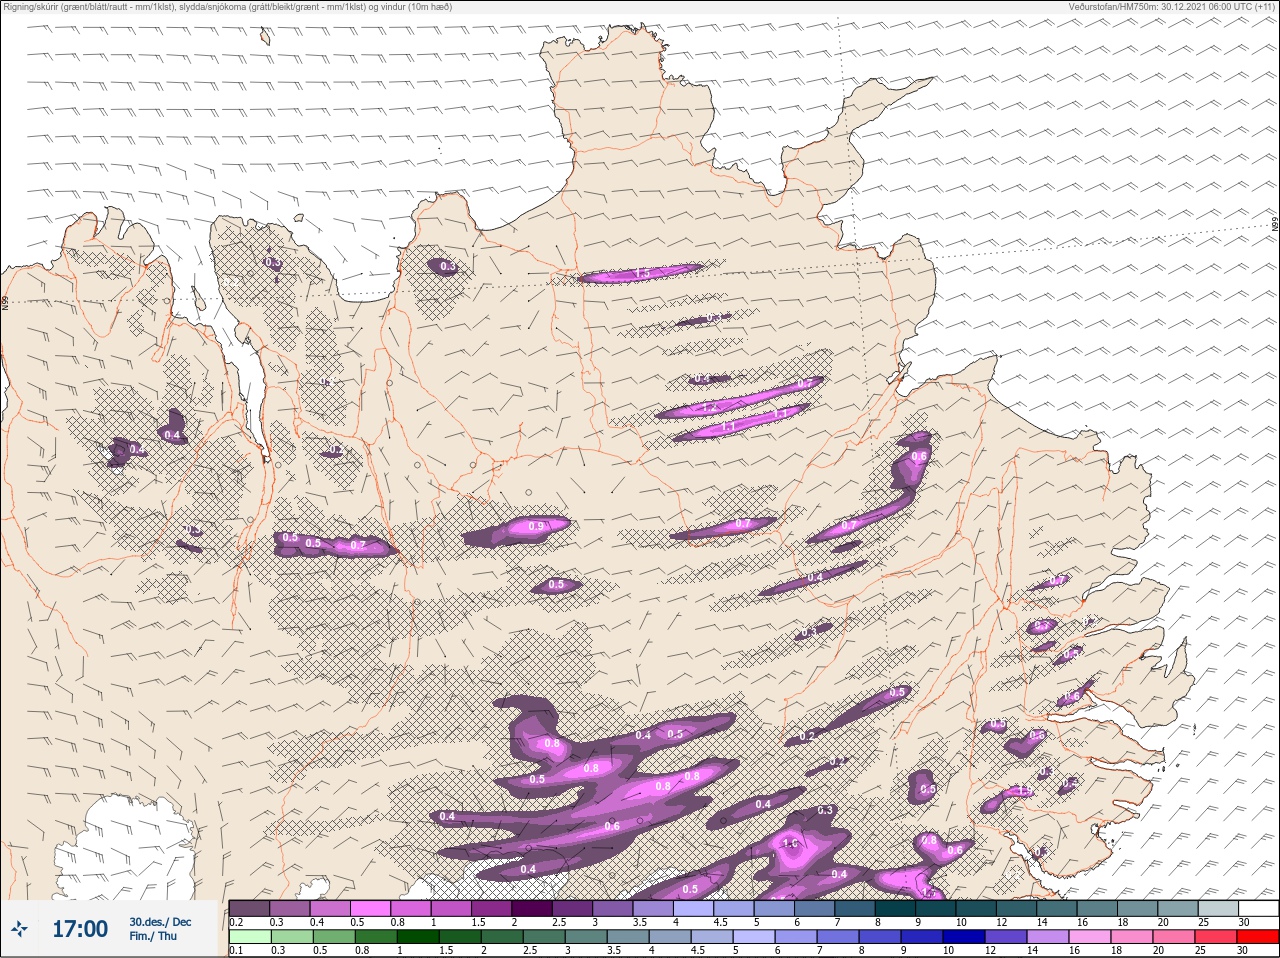This screenshot has width=1280, height=958.
Task: Pick the light grey swatch at 25 in upper legend
Action: tap(1218, 908)
